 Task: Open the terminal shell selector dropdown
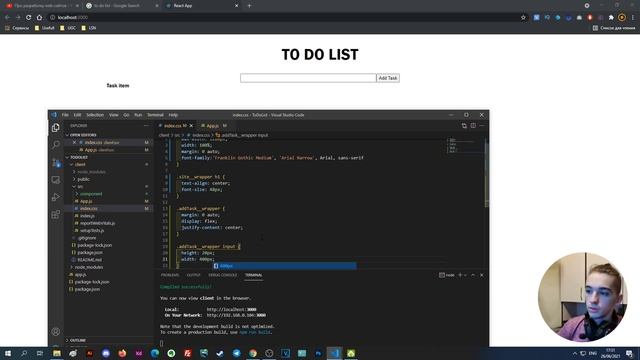tap(465, 275)
